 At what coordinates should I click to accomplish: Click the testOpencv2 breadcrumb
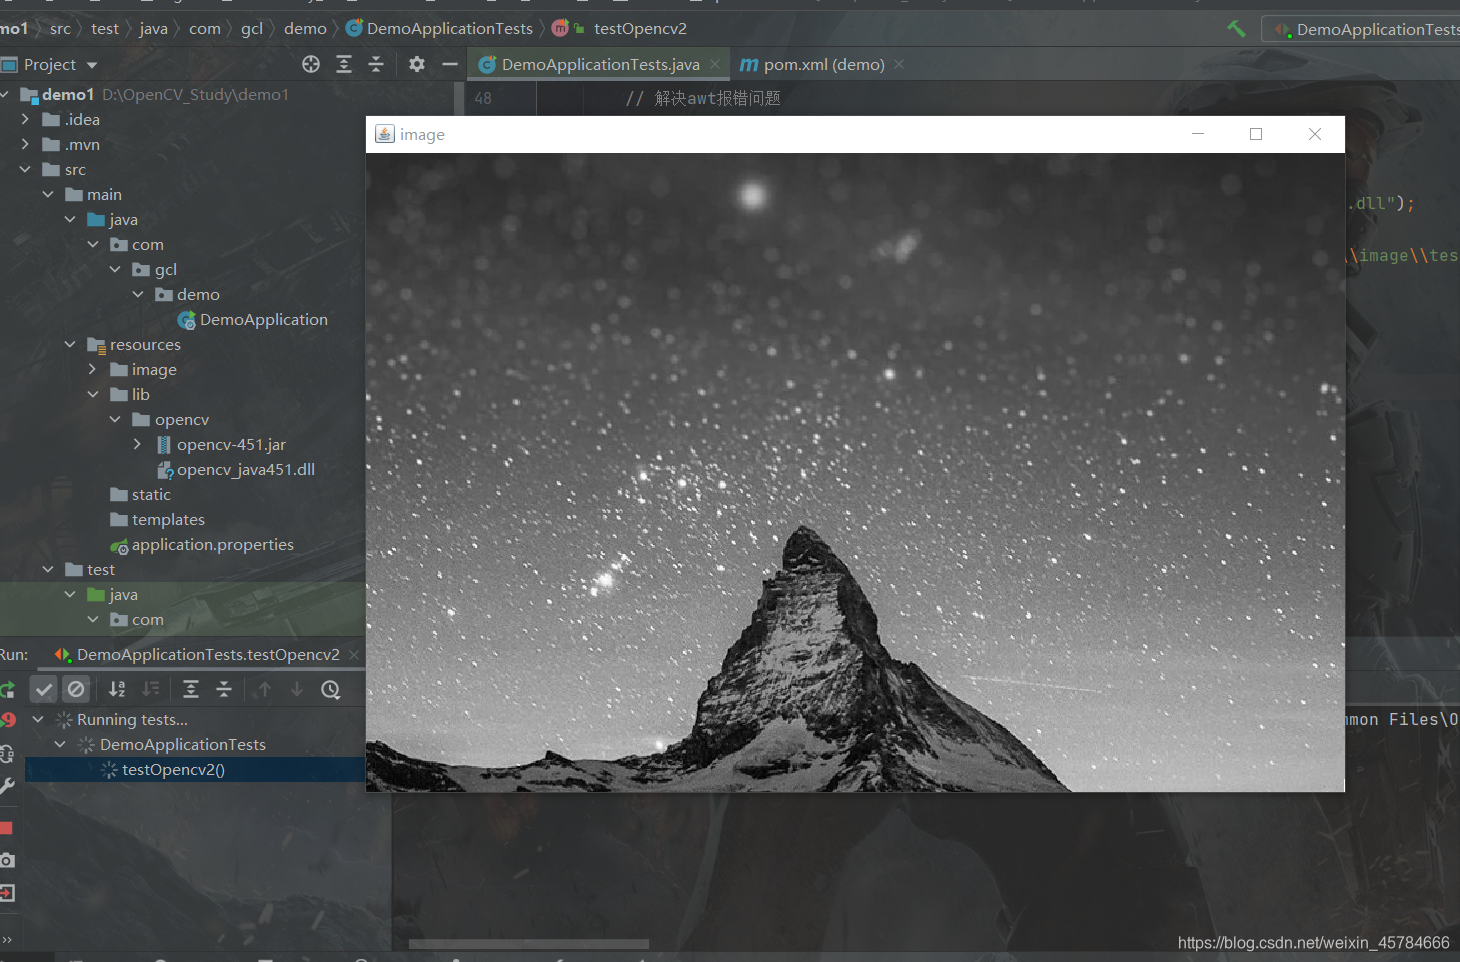coord(638,28)
